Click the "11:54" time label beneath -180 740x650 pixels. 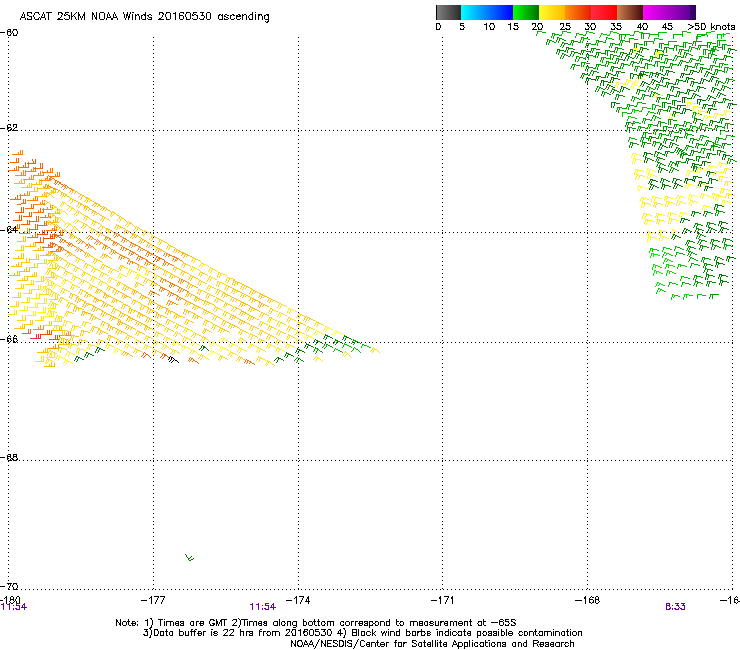pyautogui.click(x=14, y=607)
